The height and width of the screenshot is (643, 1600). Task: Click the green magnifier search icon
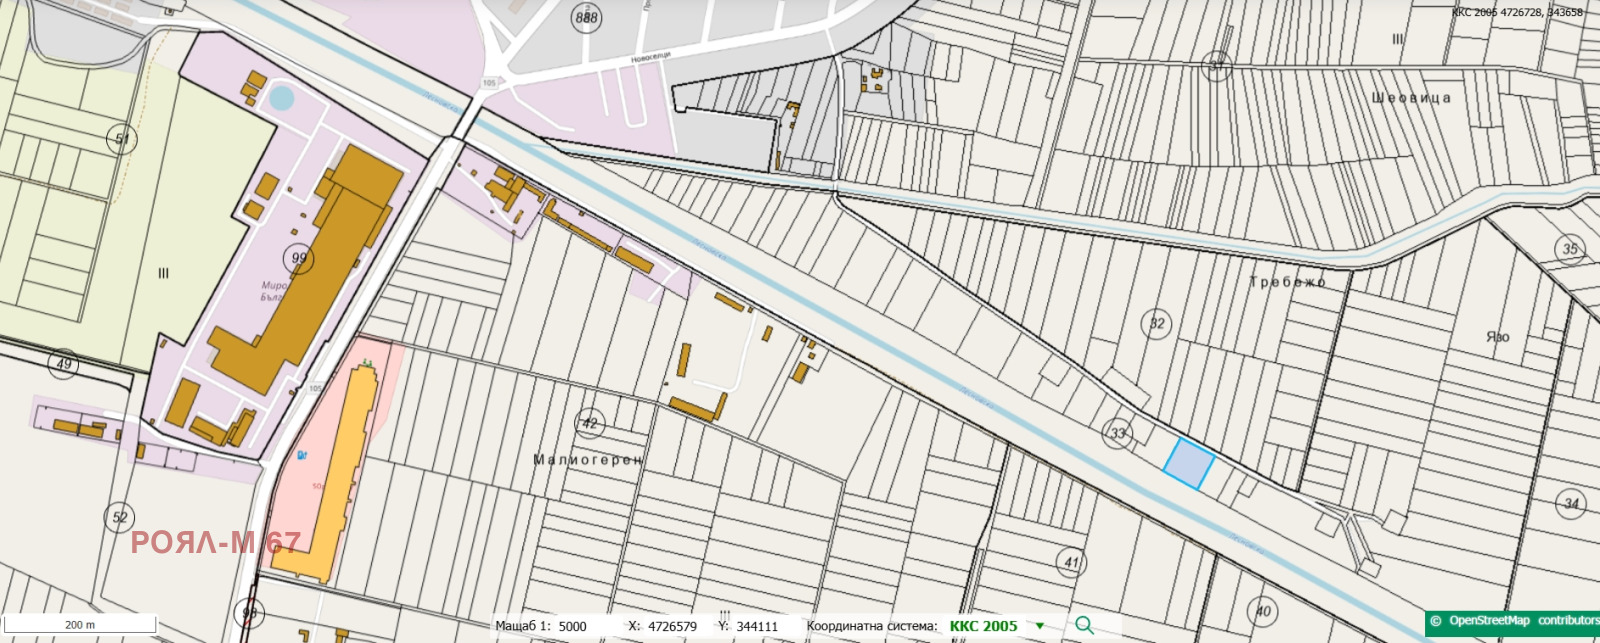click(x=1084, y=625)
